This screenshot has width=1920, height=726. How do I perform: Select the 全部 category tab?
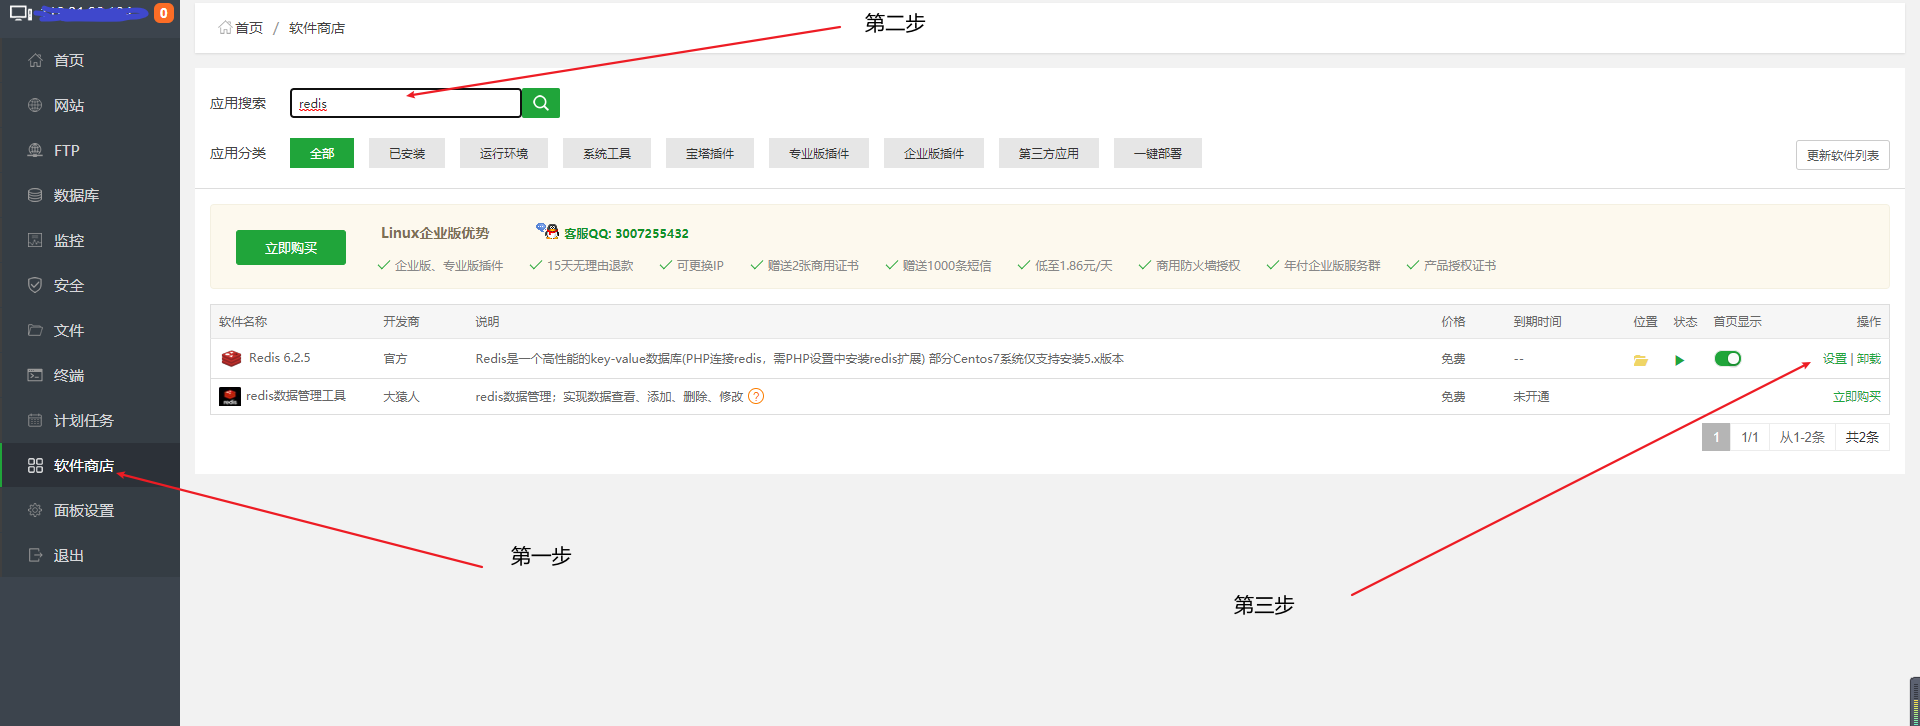(322, 153)
